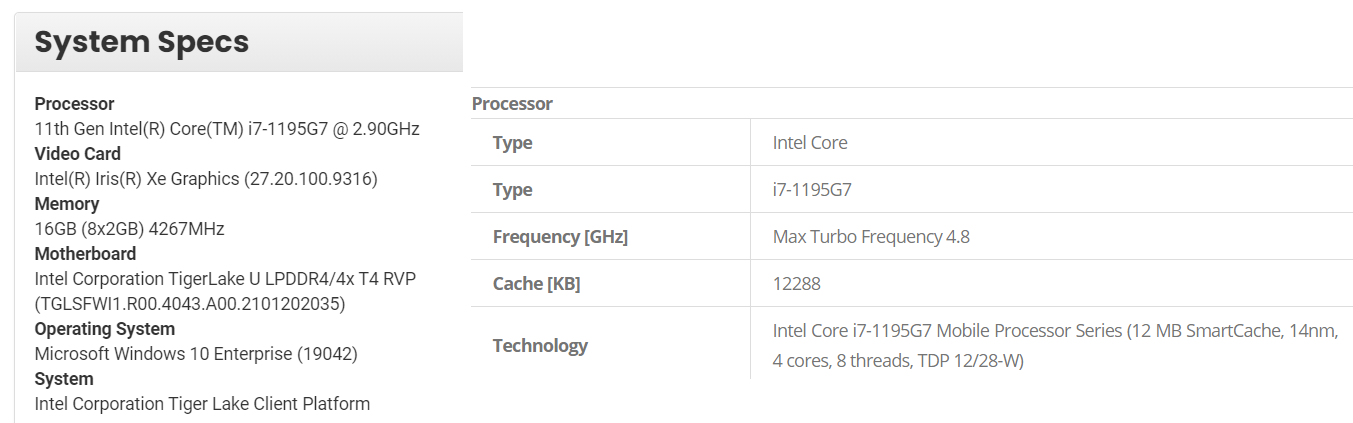Image resolution: width=1353 pixels, height=423 pixels.
Task: Click the System Specs heading
Action: pyautogui.click(x=141, y=42)
